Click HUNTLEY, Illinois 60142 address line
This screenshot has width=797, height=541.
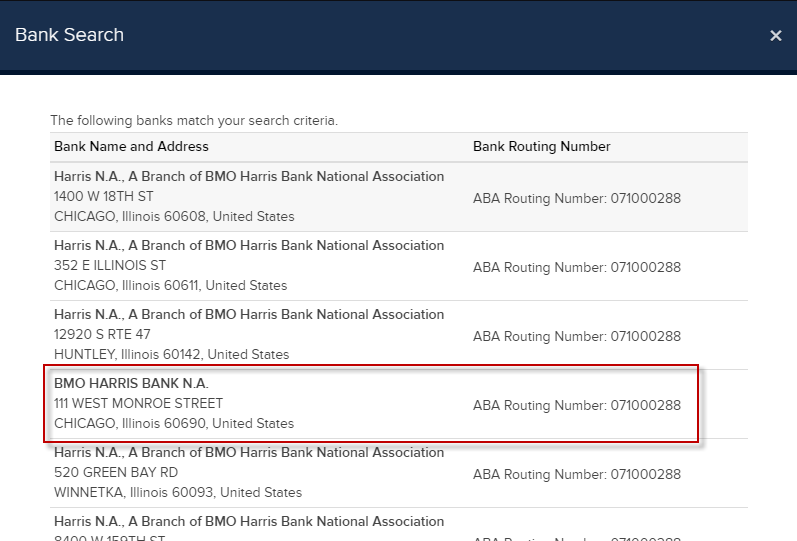click(172, 354)
